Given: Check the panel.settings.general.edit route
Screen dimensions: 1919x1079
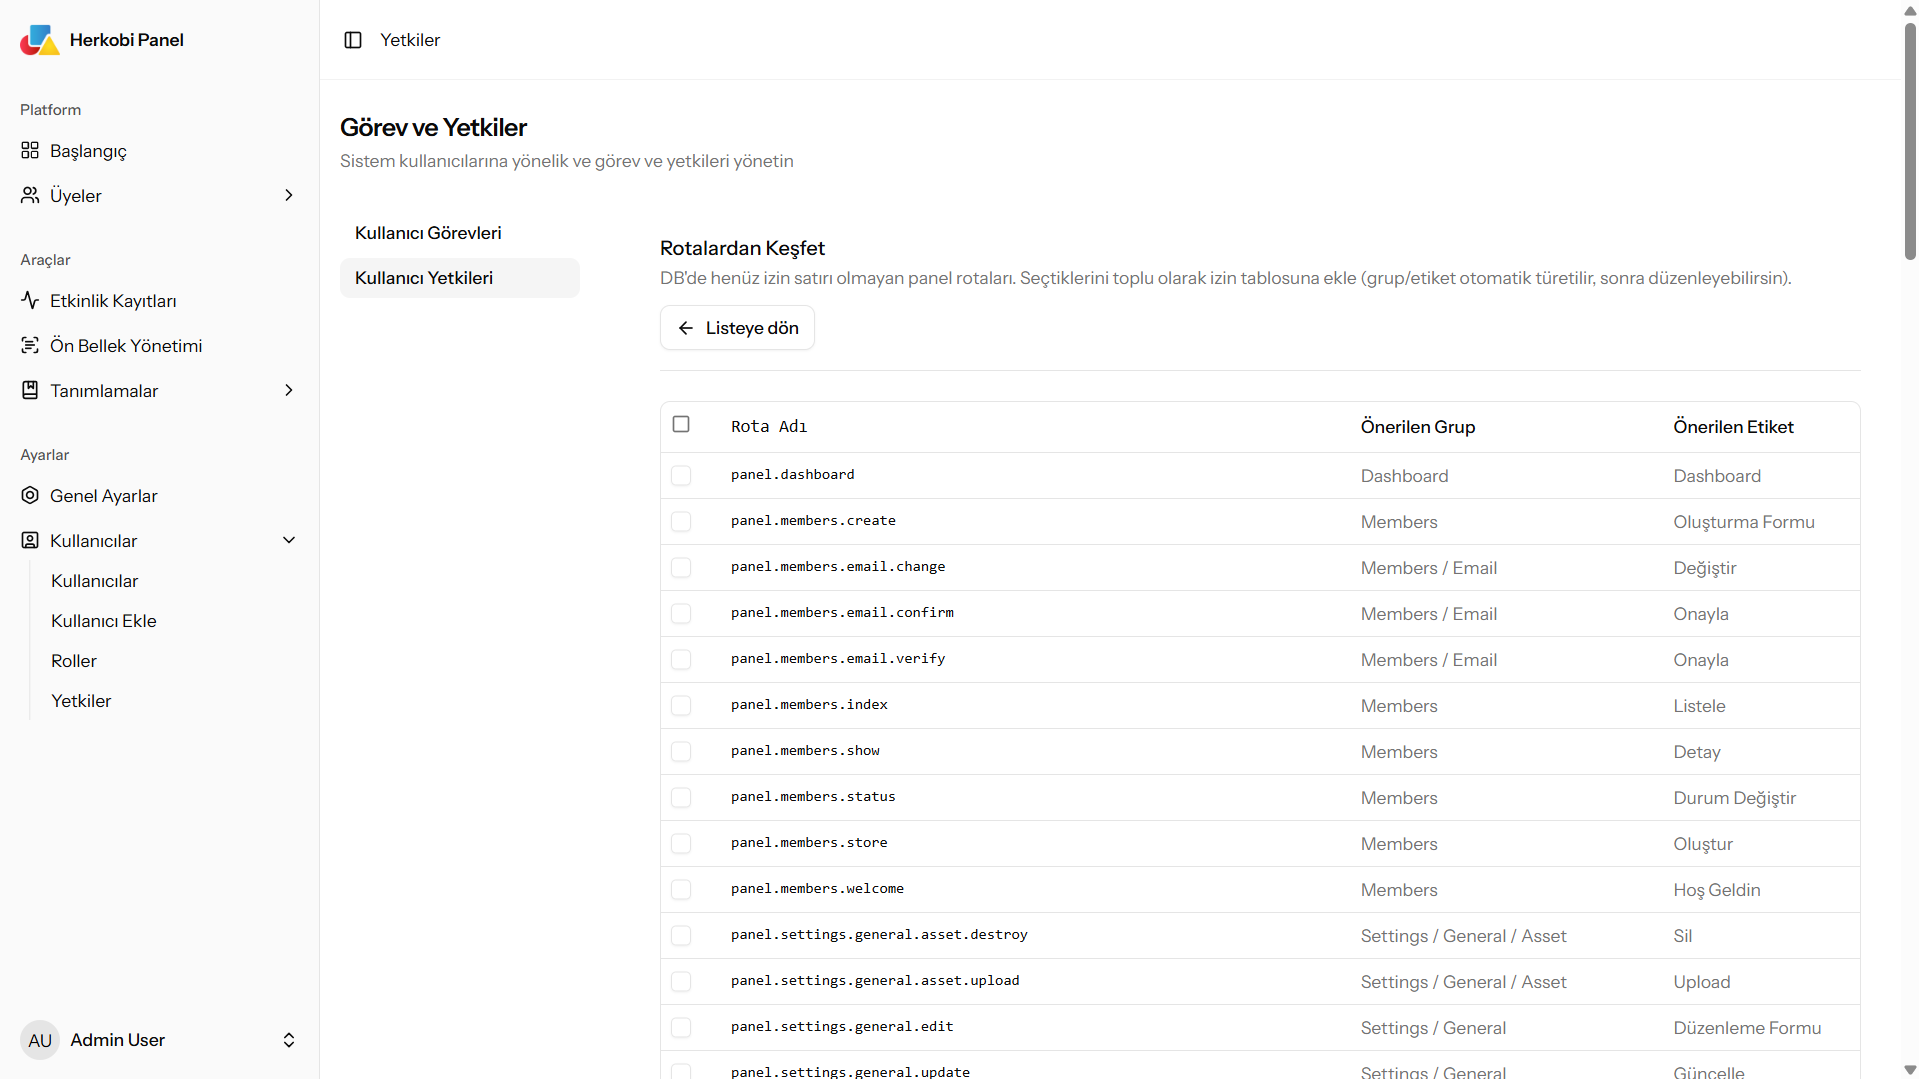Looking at the screenshot, I should [x=681, y=1027].
